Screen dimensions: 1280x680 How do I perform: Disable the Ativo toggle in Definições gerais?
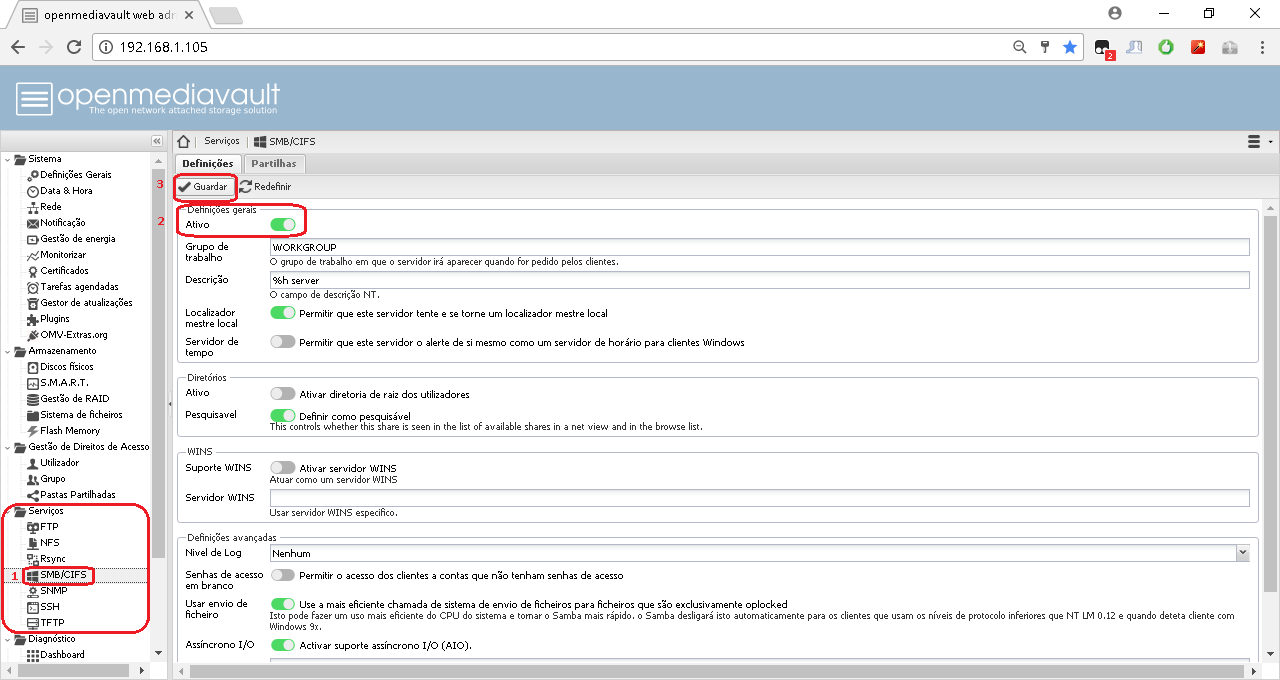click(283, 225)
